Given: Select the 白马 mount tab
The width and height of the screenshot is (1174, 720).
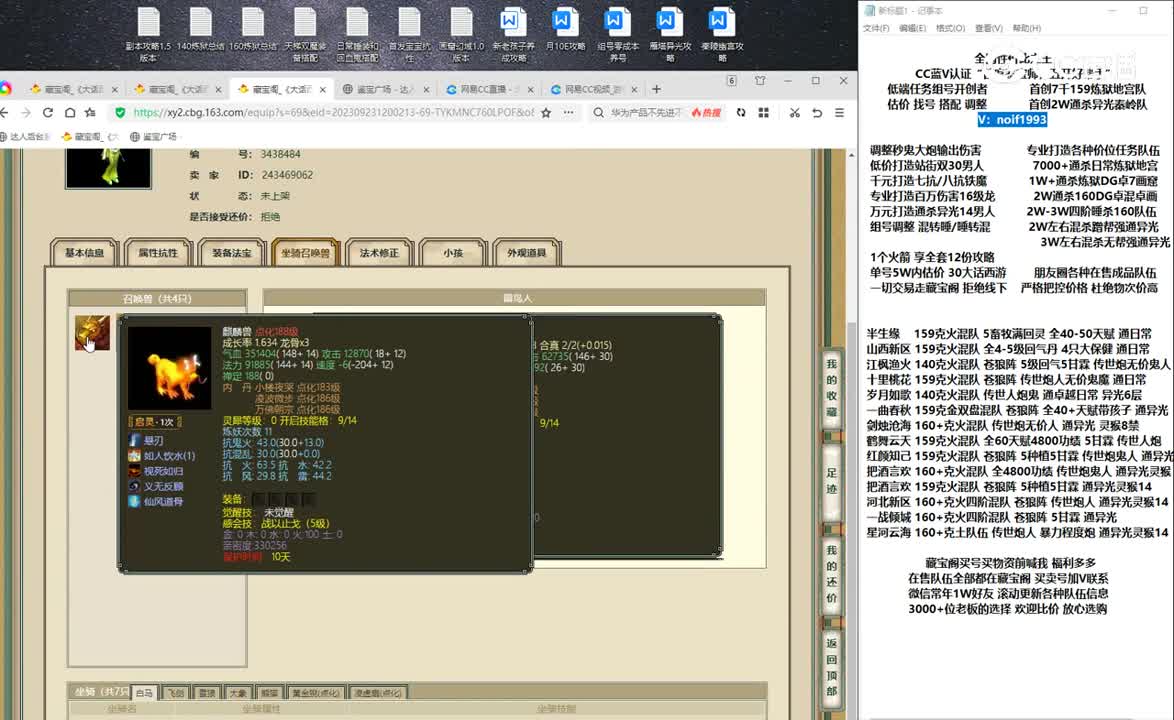Looking at the screenshot, I should coord(145,693).
